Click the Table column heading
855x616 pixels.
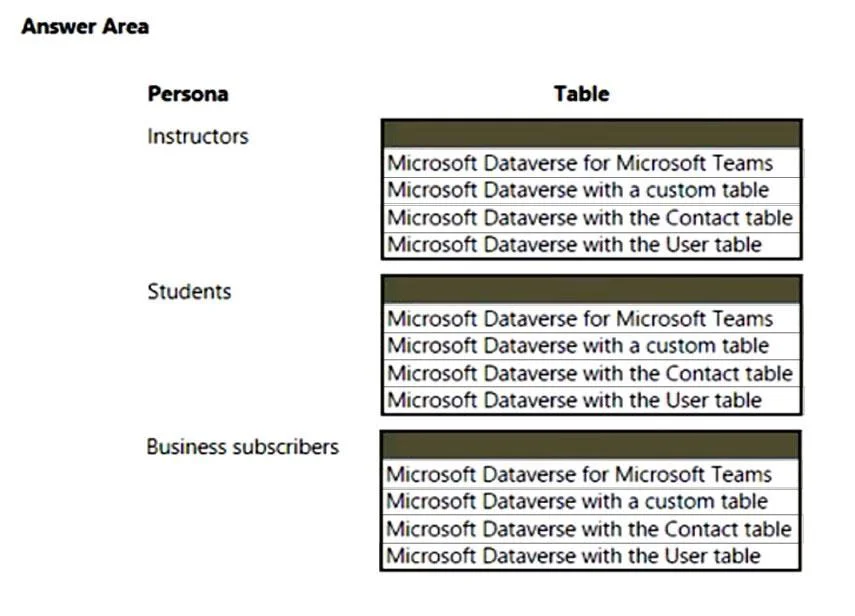[581, 94]
